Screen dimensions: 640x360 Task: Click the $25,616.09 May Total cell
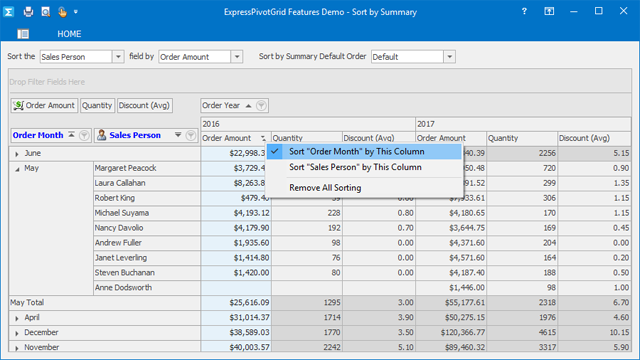point(236,302)
